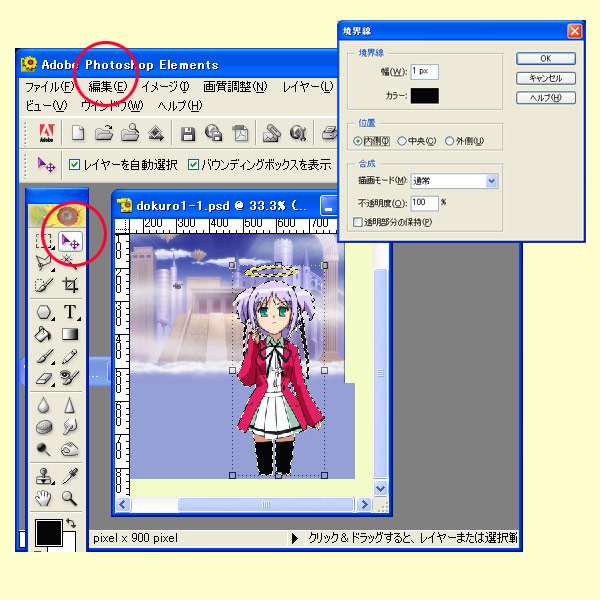The width and height of the screenshot is (600, 600).
Task: Create a new file from shortcuts bar
Action: pos(78,133)
